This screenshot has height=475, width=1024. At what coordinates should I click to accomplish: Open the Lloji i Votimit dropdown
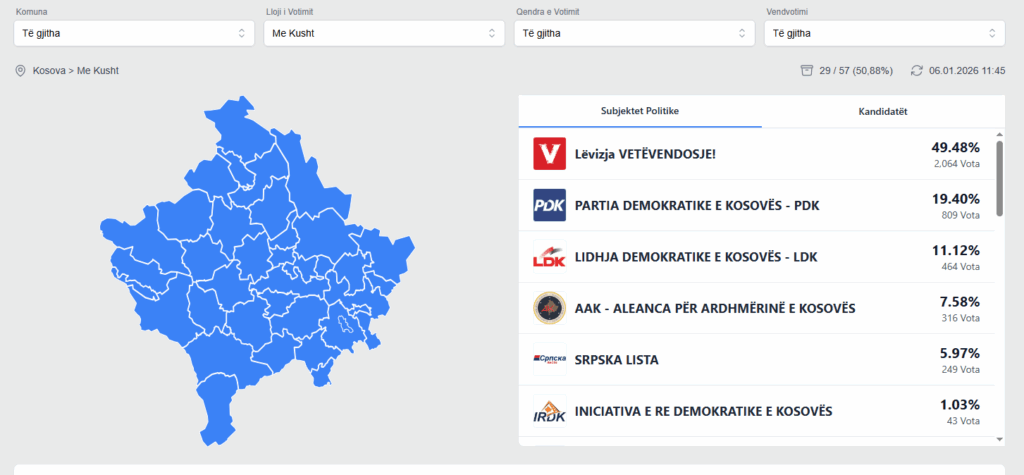coord(384,33)
